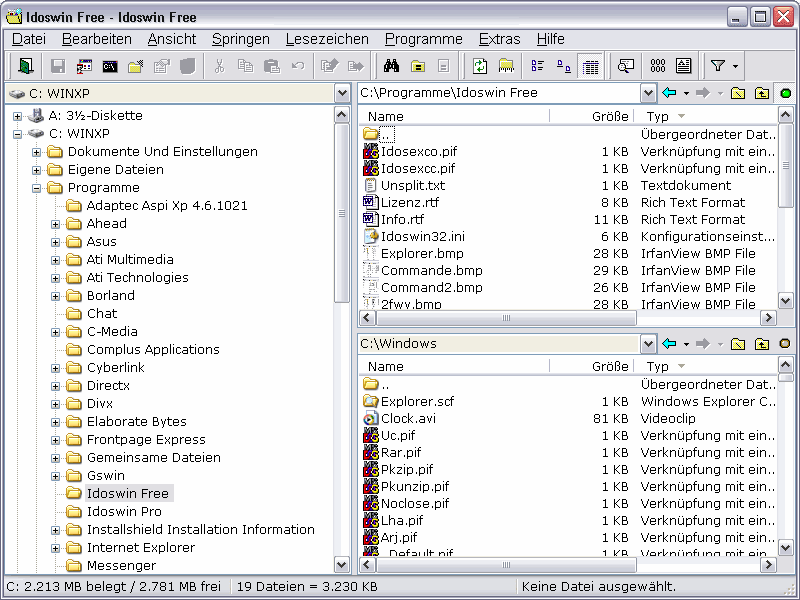Go up one folder in upper pane
This screenshot has height=600, width=800.
(762, 93)
